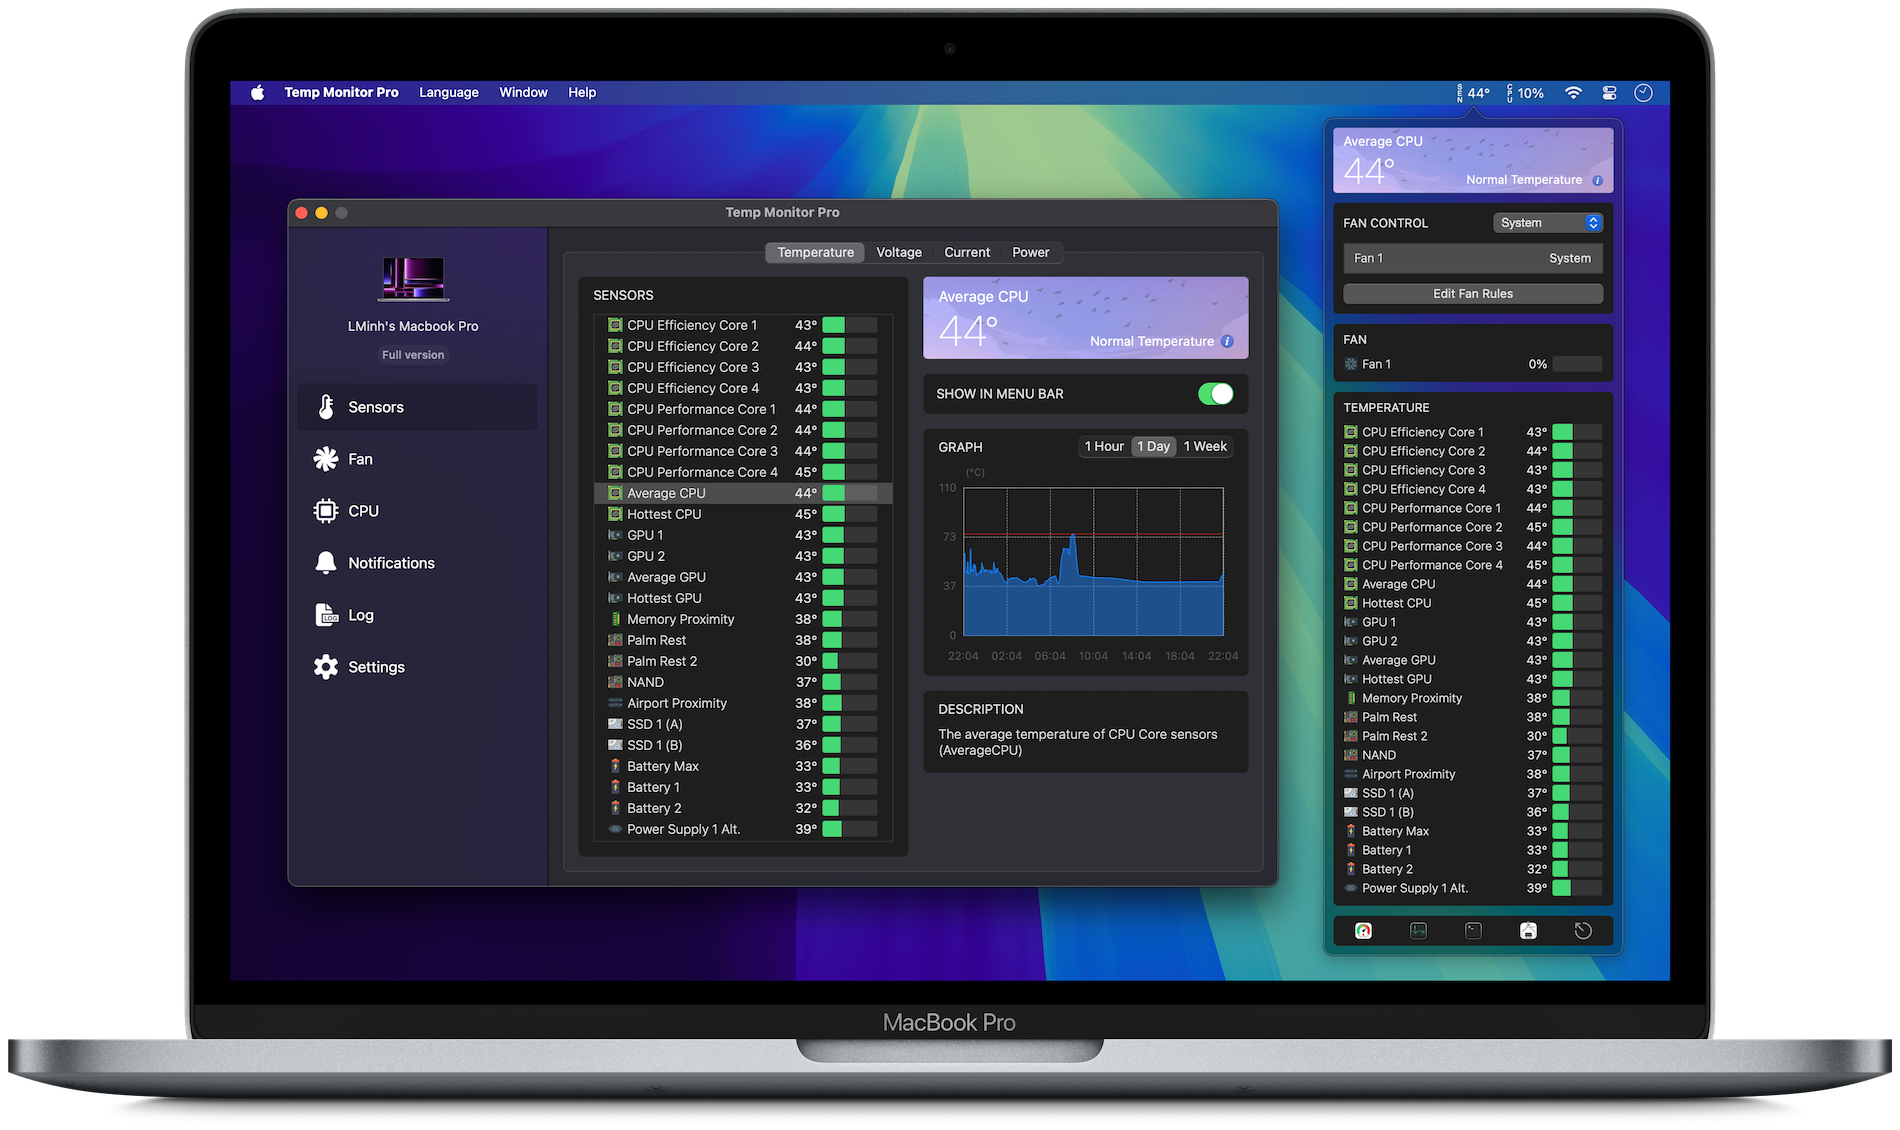
Task: Click the Wi-Fi icon in menu bar
Action: coord(1573,93)
